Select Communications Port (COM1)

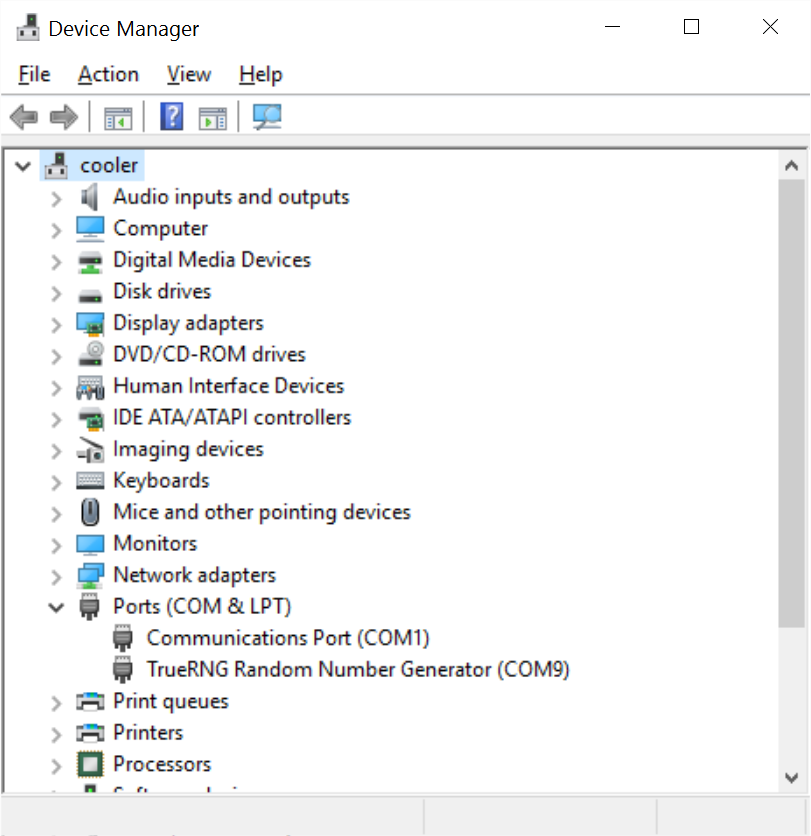click(x=288, y=637)
